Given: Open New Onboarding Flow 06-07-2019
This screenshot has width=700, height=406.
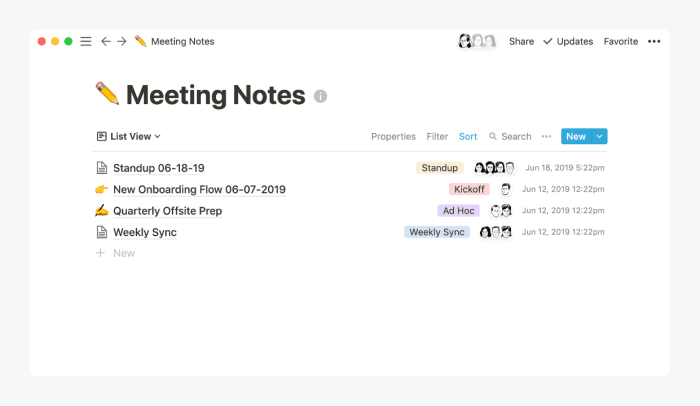Looking at the screenshot, I should pos(199,189).
